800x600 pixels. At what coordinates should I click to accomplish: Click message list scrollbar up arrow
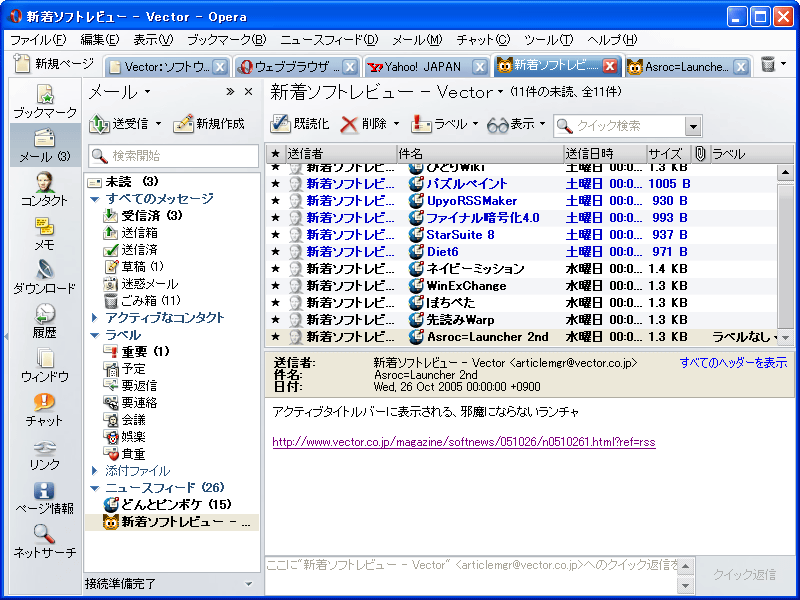pos(785,172)
